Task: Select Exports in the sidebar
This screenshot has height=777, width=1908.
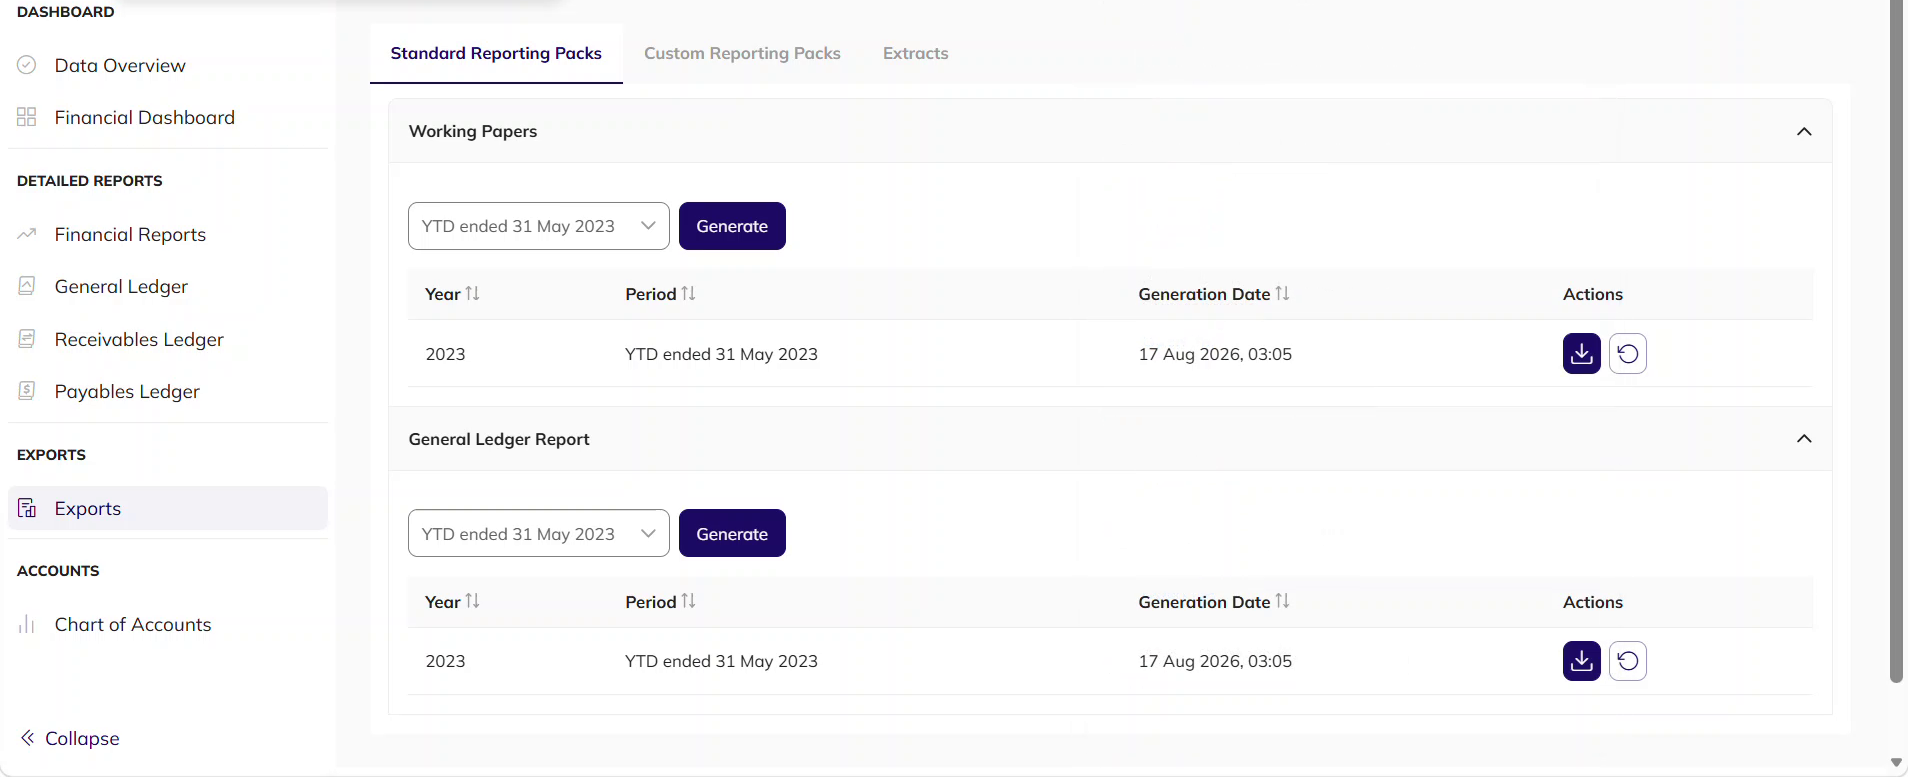Action: click(x=168, y=508)
